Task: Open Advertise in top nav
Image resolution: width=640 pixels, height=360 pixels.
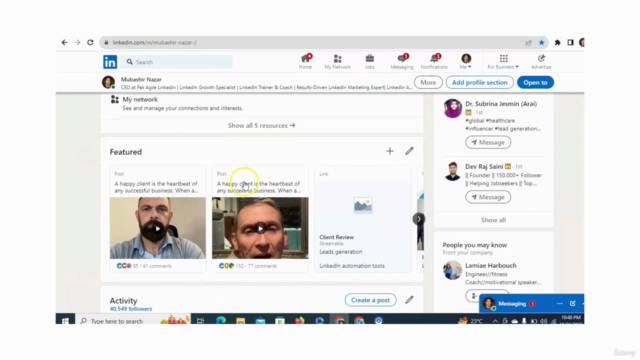Action: (x=541, y=62)
